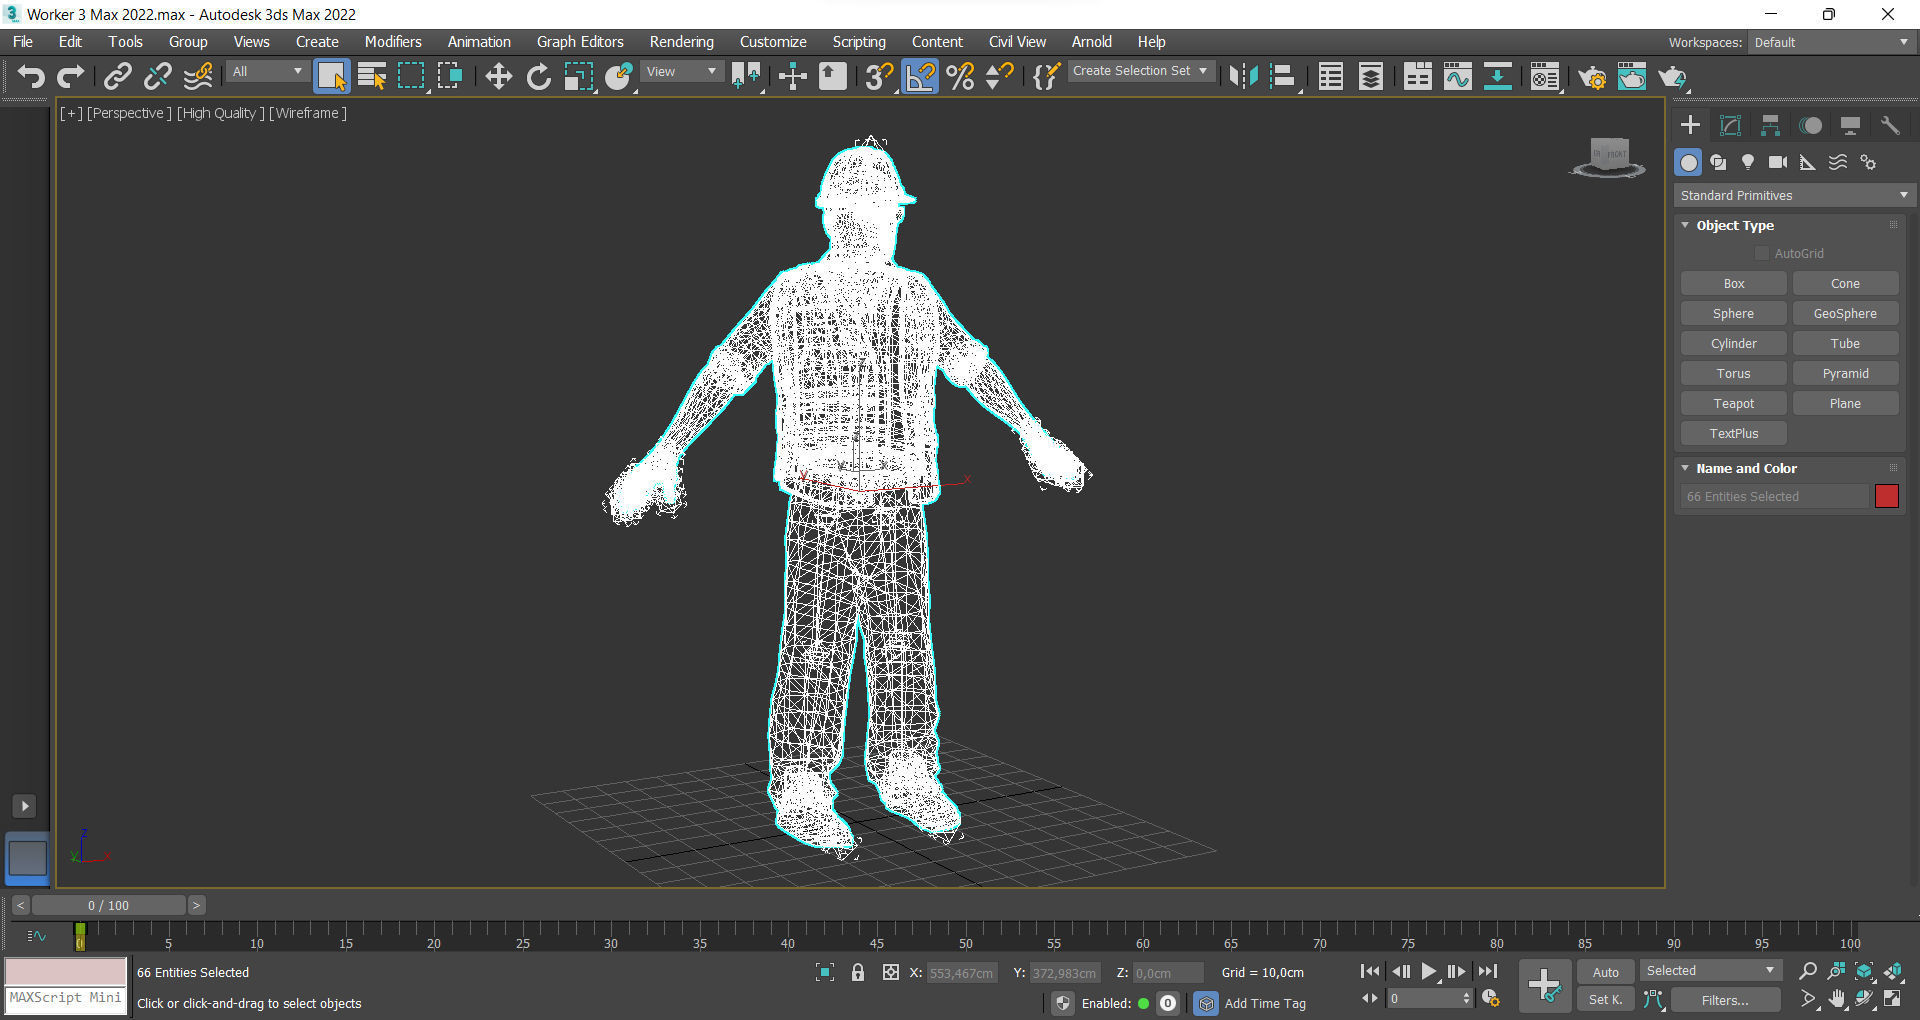
Task: Click the Render Production teapot icon
Action: point(1672,77)
